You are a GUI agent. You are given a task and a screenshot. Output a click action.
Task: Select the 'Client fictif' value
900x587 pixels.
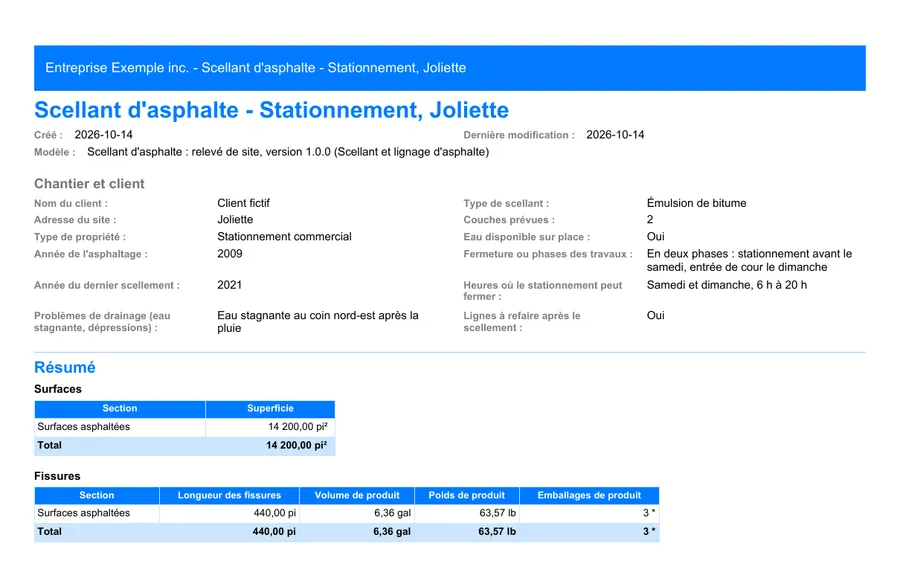click(243, 203)
